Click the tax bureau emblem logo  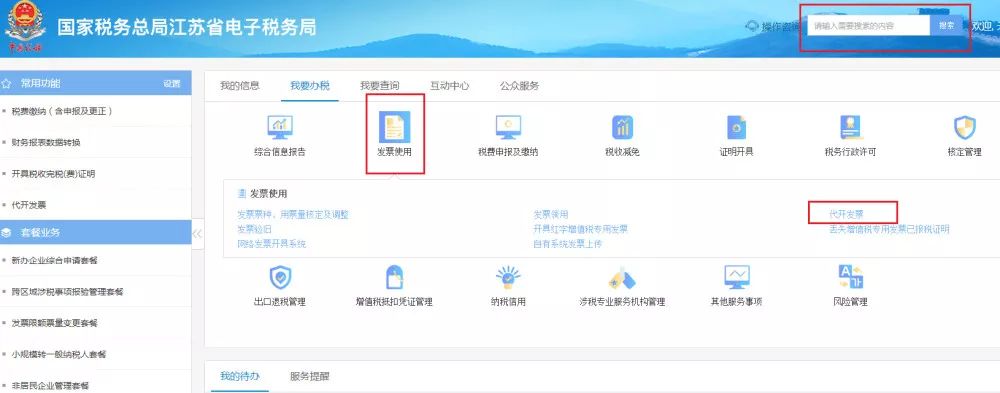pos(24,26)
